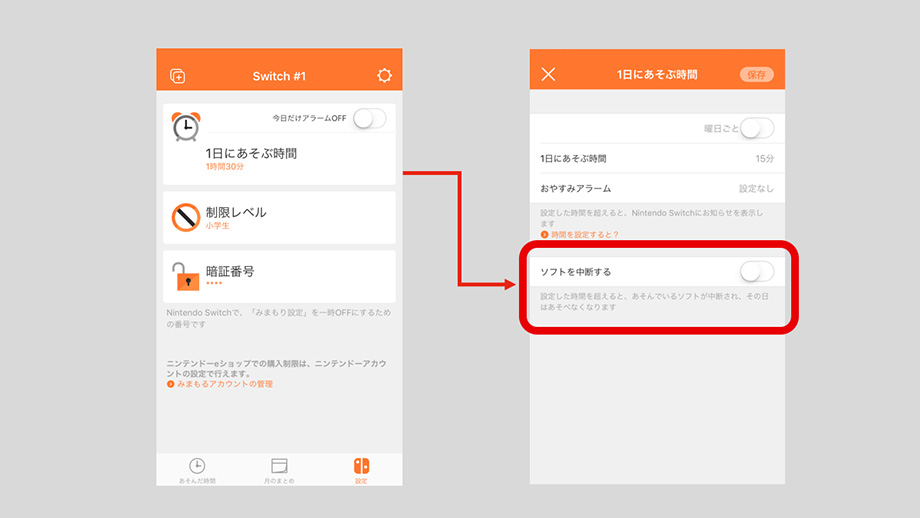The height and width of the screenshot is (518, 920).
Task: Open settings gear icon beside Switch #1
Action: 384,76
